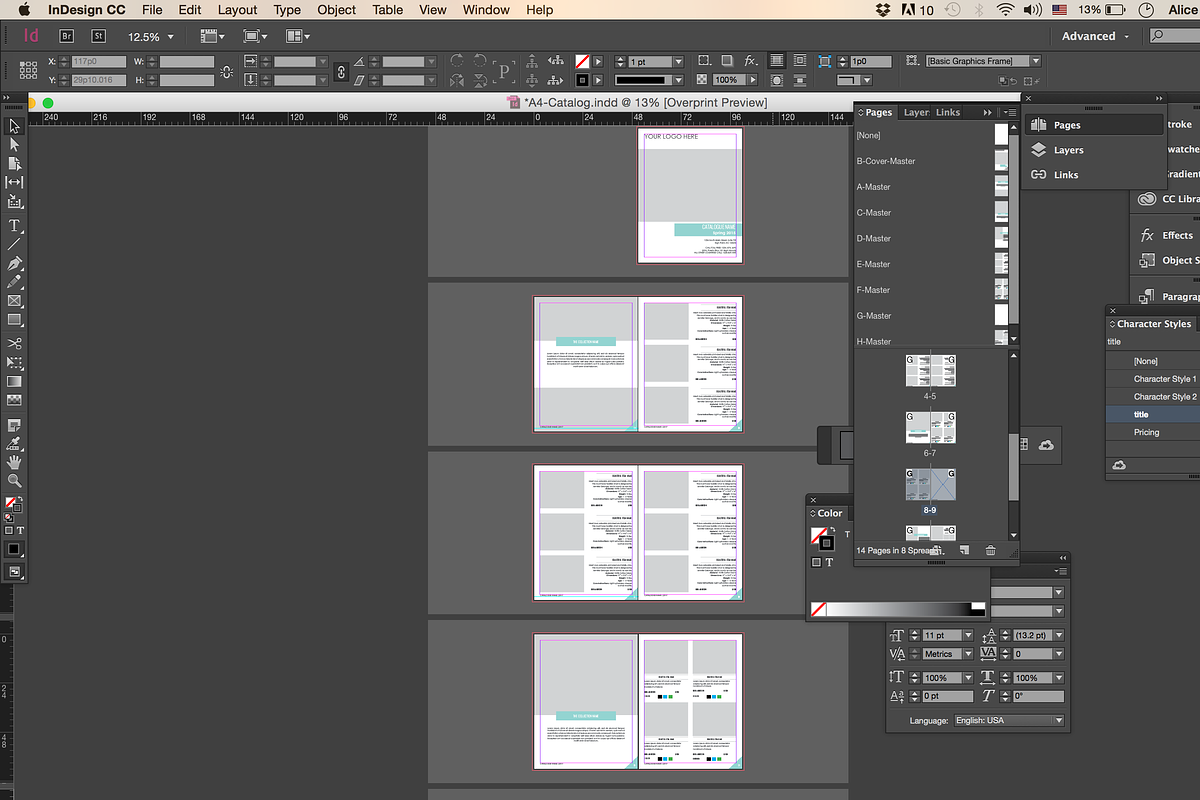Select the Gradient Feather tool
The width and height of the screenshot is (1200, 800).
pos(14,399)
